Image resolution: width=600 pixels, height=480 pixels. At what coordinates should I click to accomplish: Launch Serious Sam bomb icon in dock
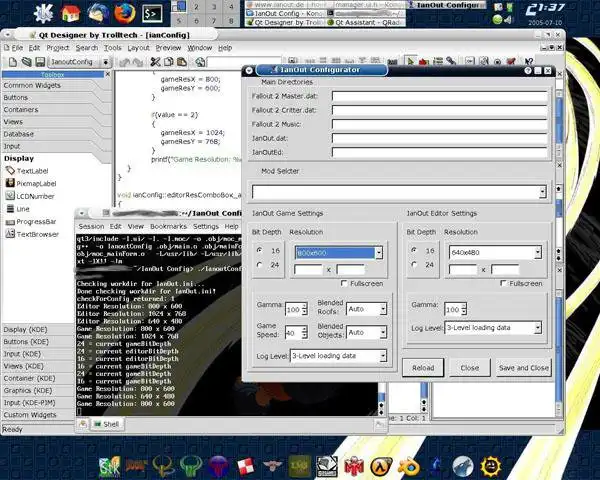click(491, 466)
